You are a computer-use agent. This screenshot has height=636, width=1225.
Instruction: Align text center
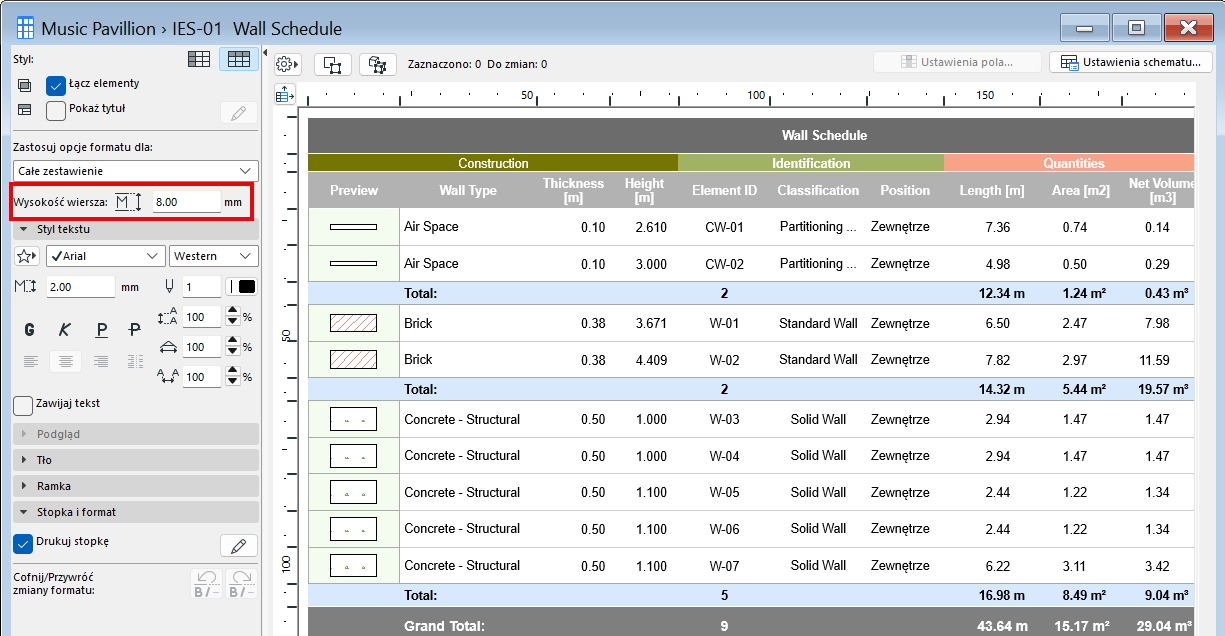tap(66, 361)
